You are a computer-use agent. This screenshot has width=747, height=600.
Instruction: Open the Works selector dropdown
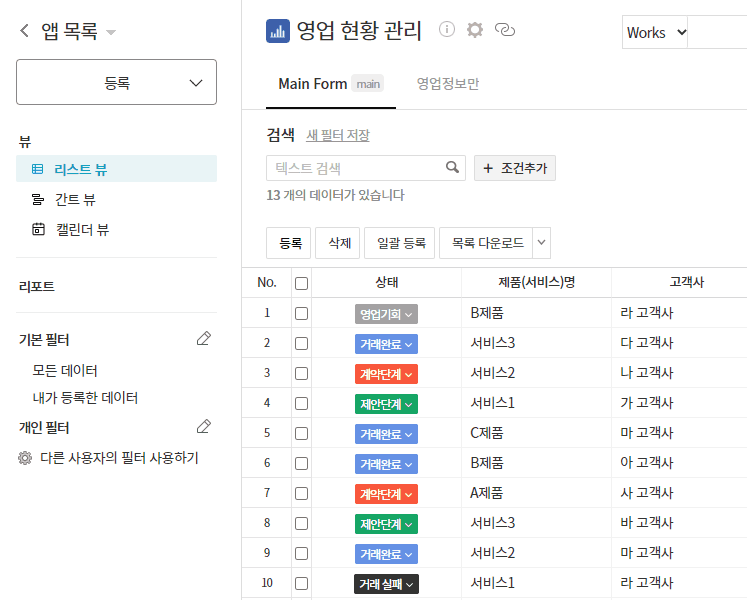[656, 32]
